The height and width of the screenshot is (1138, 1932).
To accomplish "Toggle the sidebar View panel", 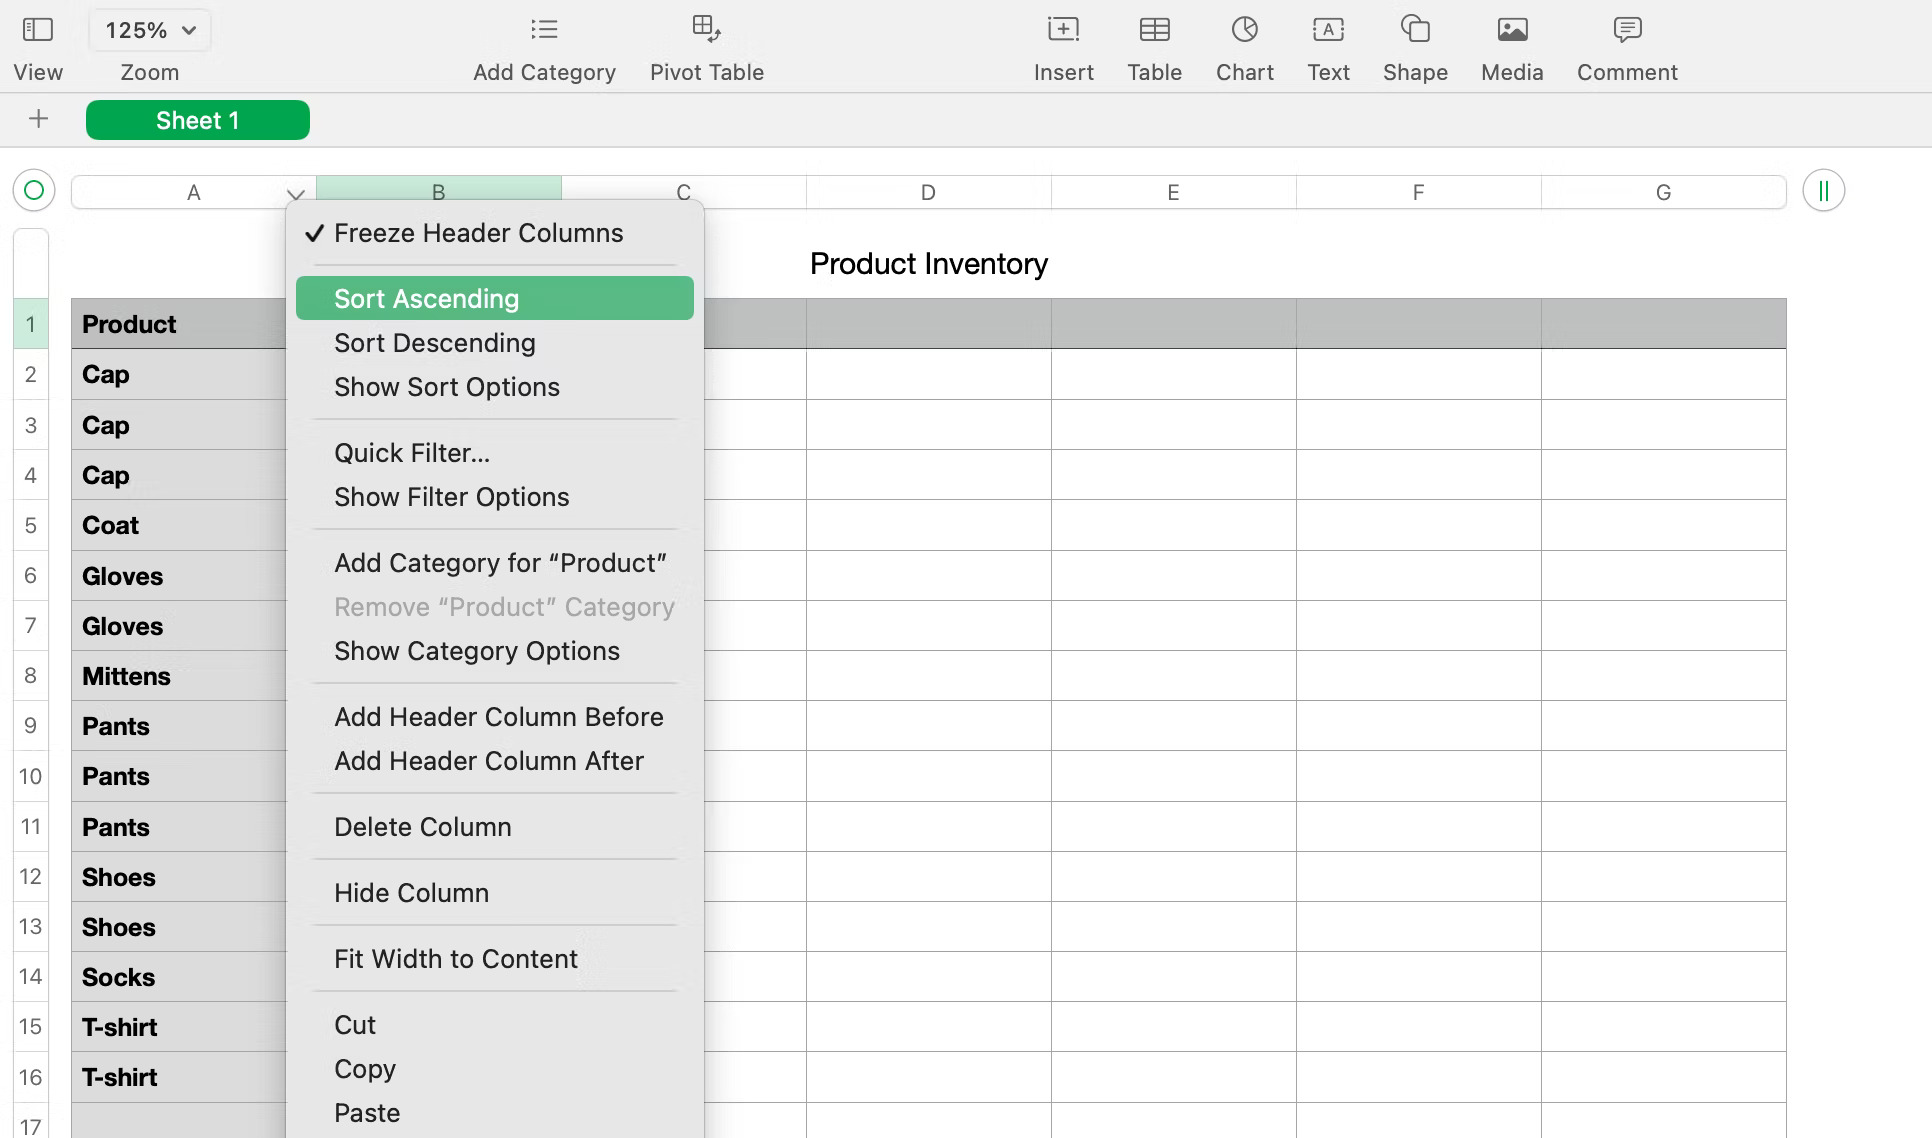I will click(37, 45).
